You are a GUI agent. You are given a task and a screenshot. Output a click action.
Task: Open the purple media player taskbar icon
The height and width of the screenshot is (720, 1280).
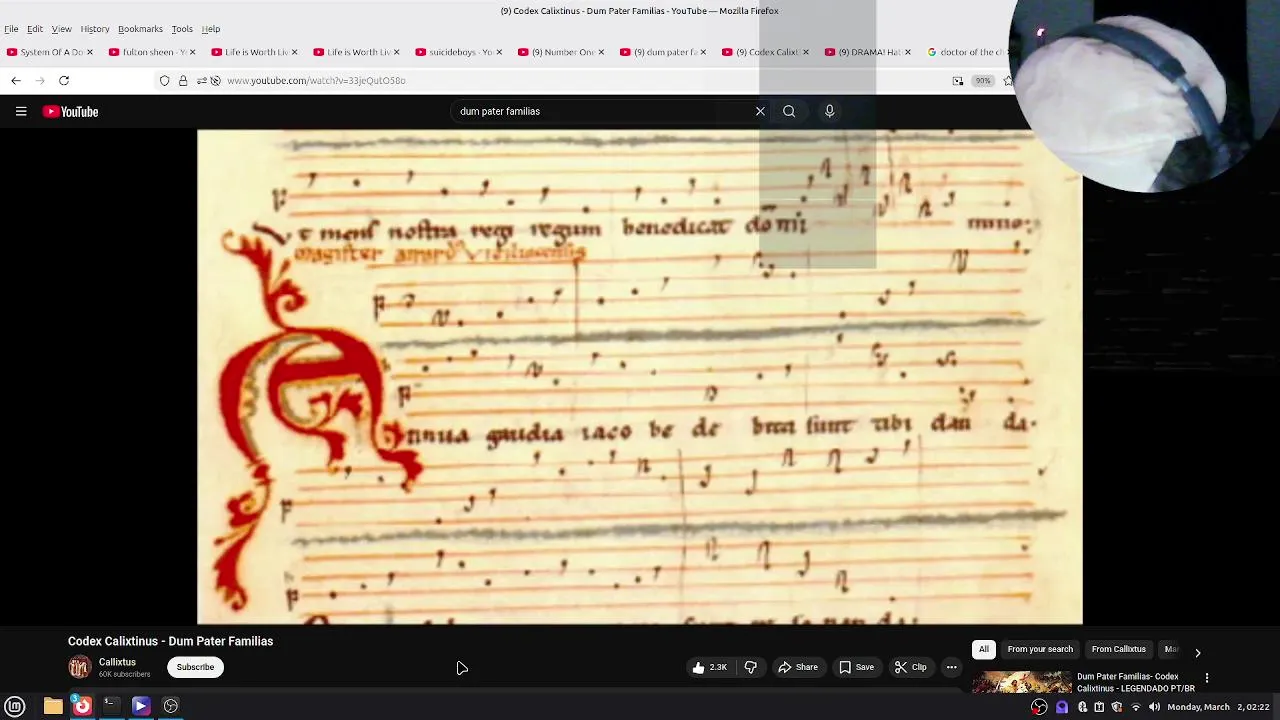[x=141, y=706]
